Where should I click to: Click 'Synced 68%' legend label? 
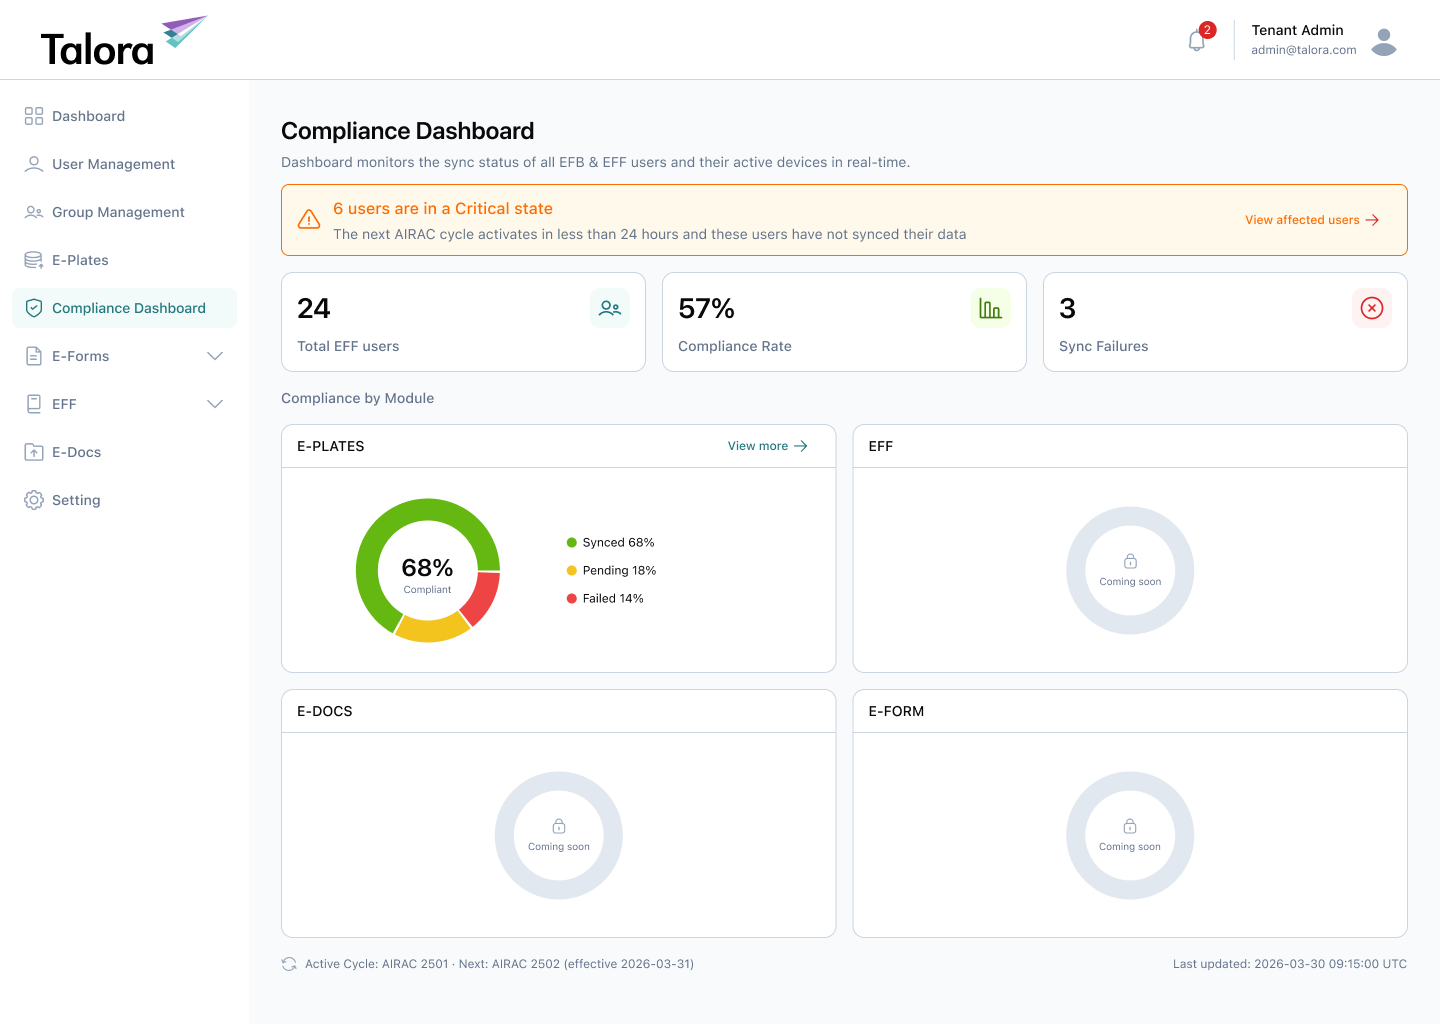618,543
